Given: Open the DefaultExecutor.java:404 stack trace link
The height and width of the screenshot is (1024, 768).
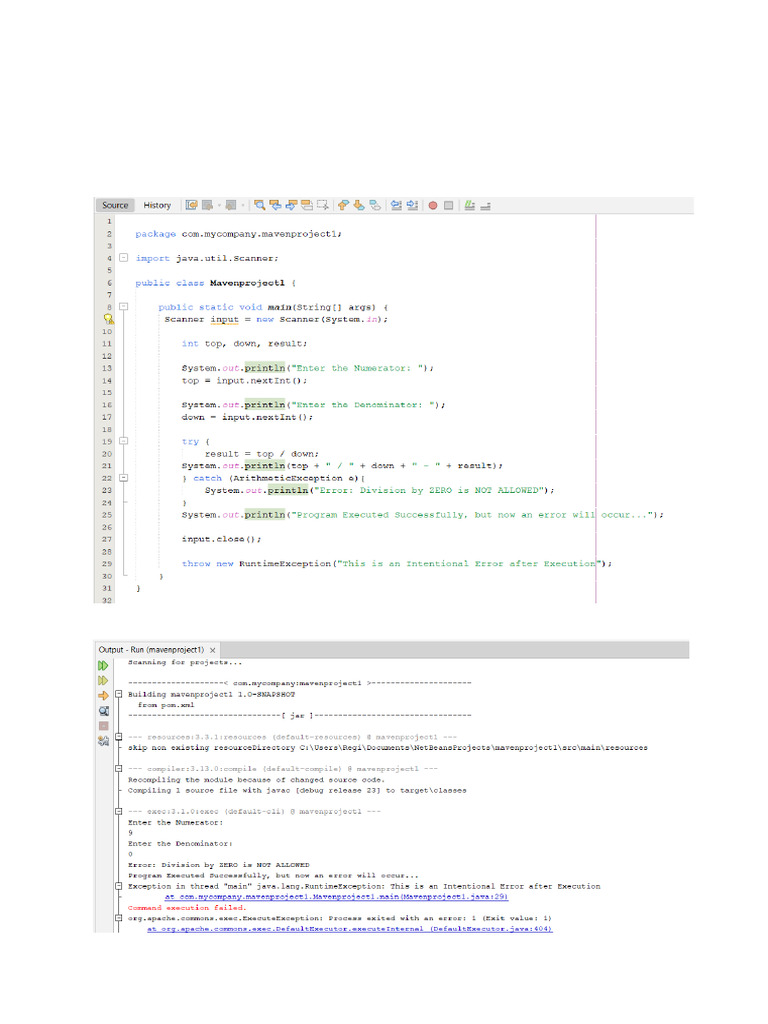Looking at the screenshot, I should (350, 929).
